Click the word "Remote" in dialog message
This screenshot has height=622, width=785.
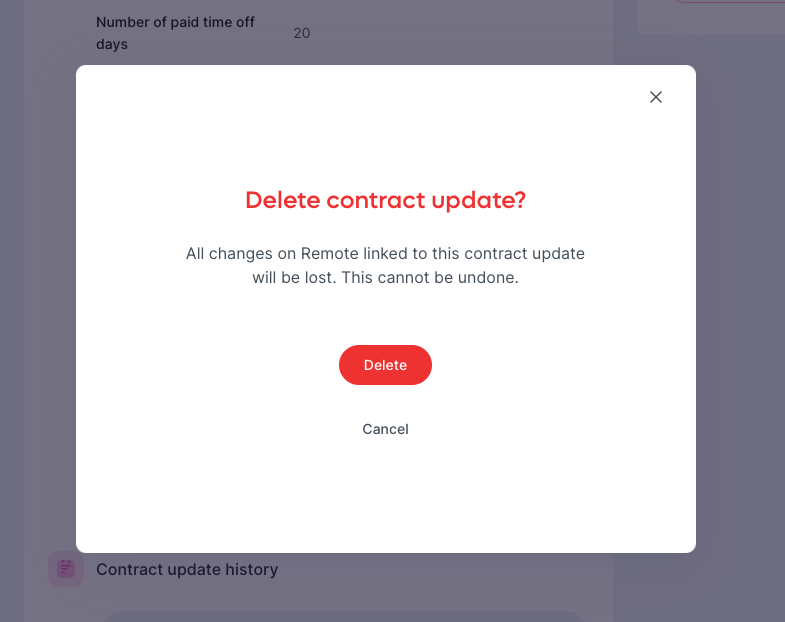coord(329,253)
